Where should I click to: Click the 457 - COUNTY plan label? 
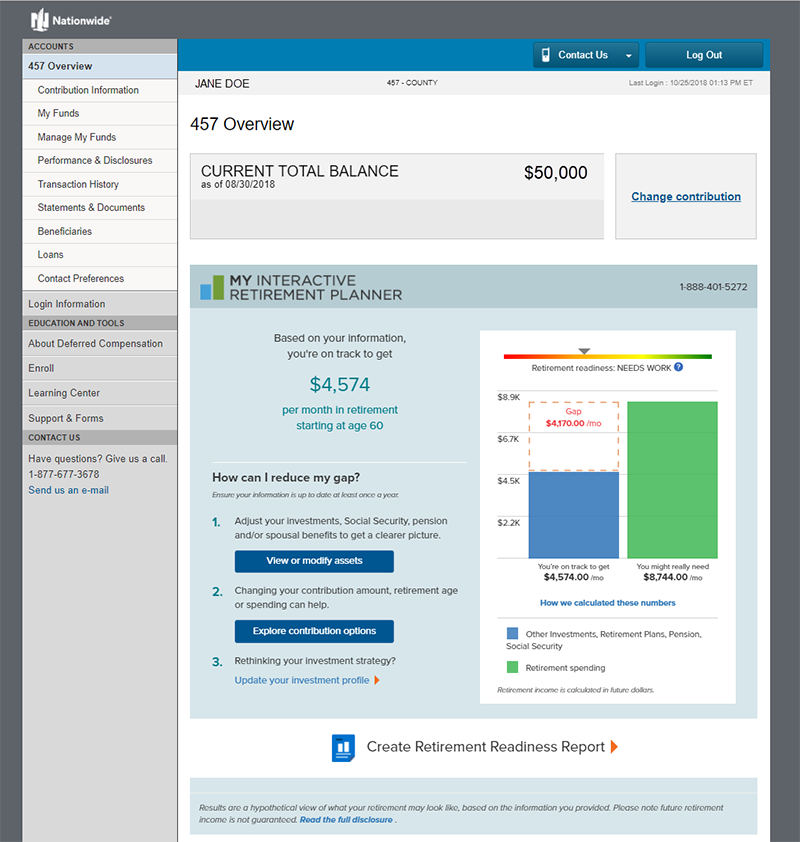(x=412, y=83)
